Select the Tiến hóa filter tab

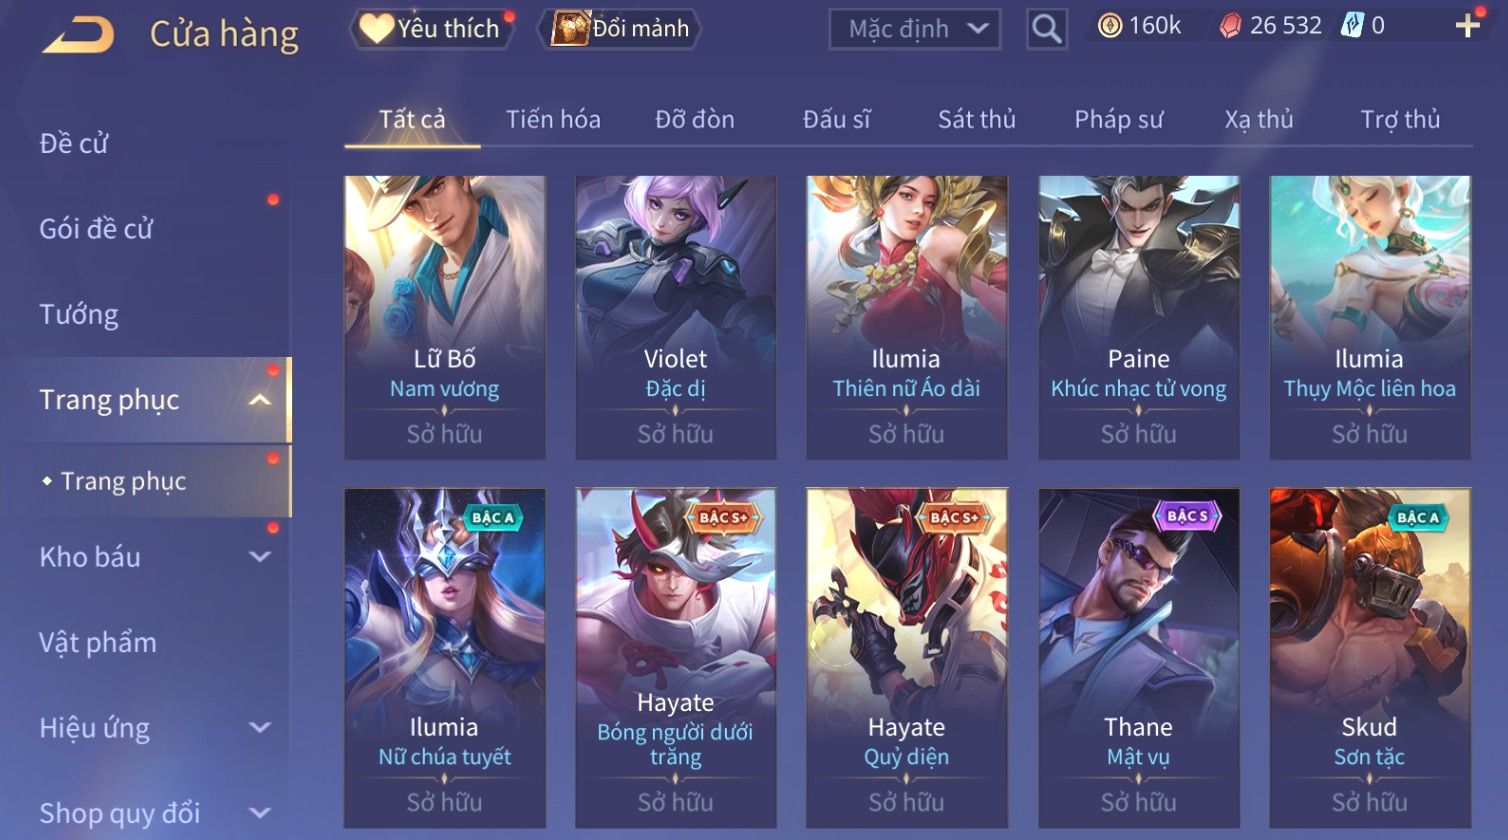553,120
